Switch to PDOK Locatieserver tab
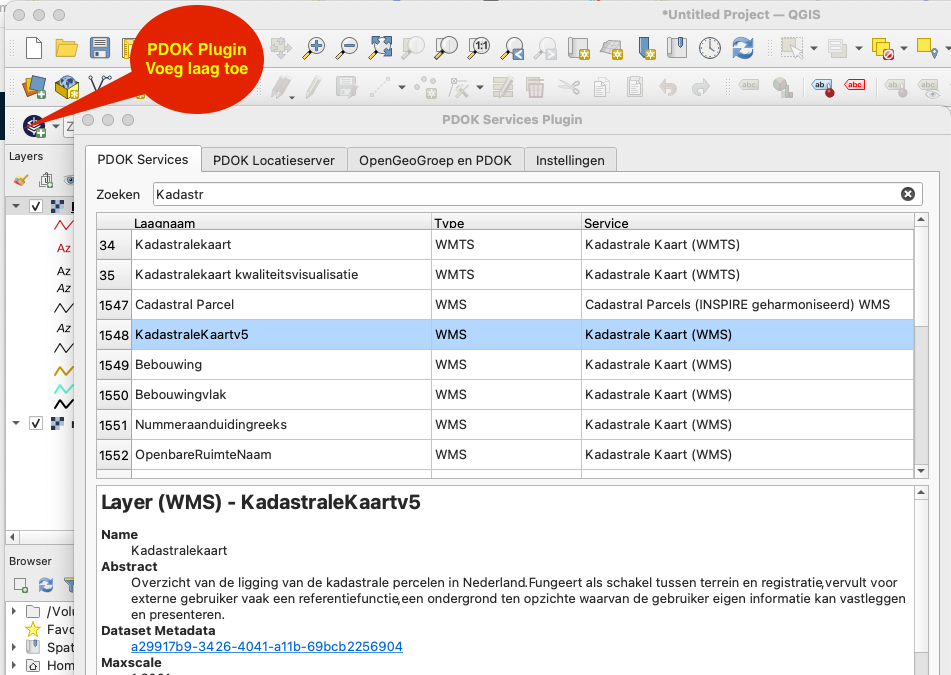 point(274,161)
